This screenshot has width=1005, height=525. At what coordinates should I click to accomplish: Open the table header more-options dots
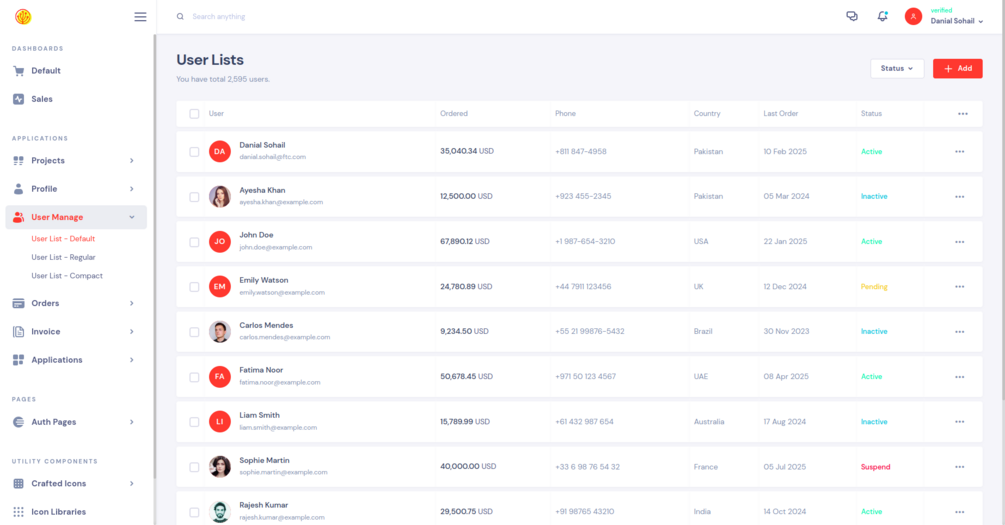[x=962, y=114]
